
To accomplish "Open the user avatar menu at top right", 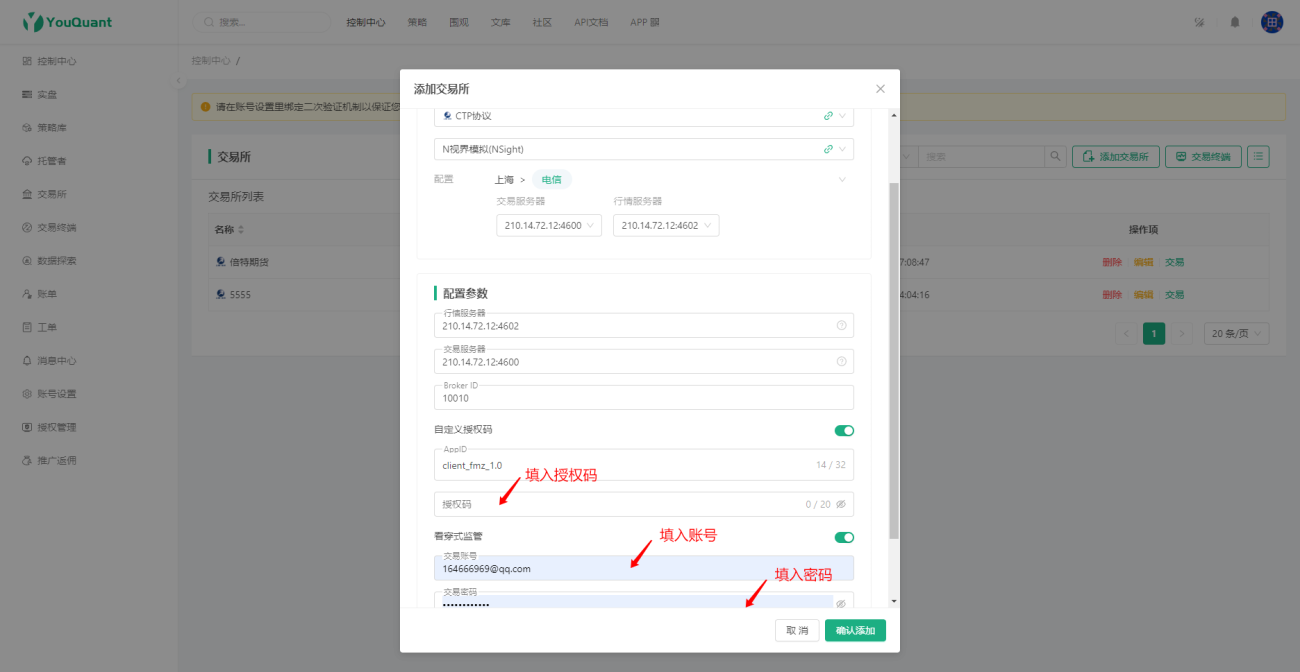I will click(x=1271, y=21).
